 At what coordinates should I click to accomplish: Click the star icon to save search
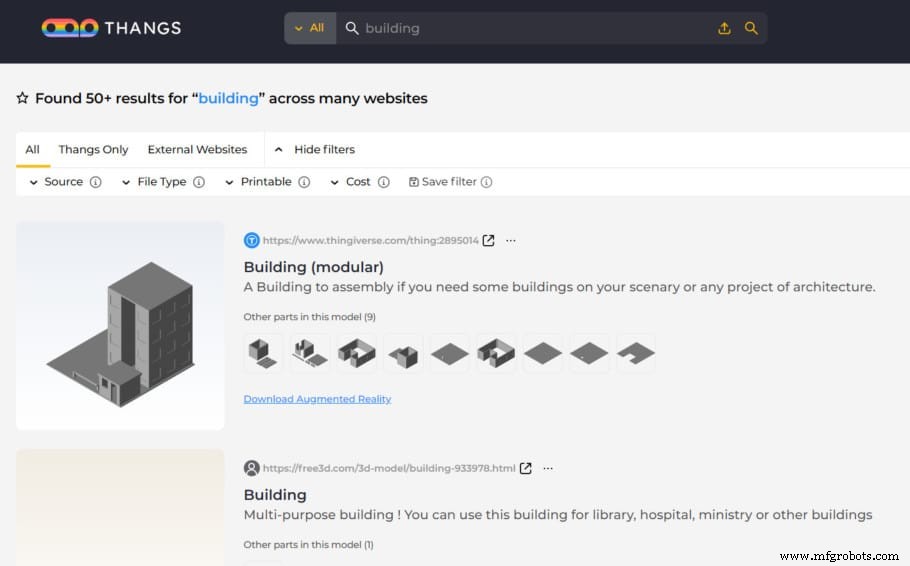pyautogui.click(x=22, y=98)
